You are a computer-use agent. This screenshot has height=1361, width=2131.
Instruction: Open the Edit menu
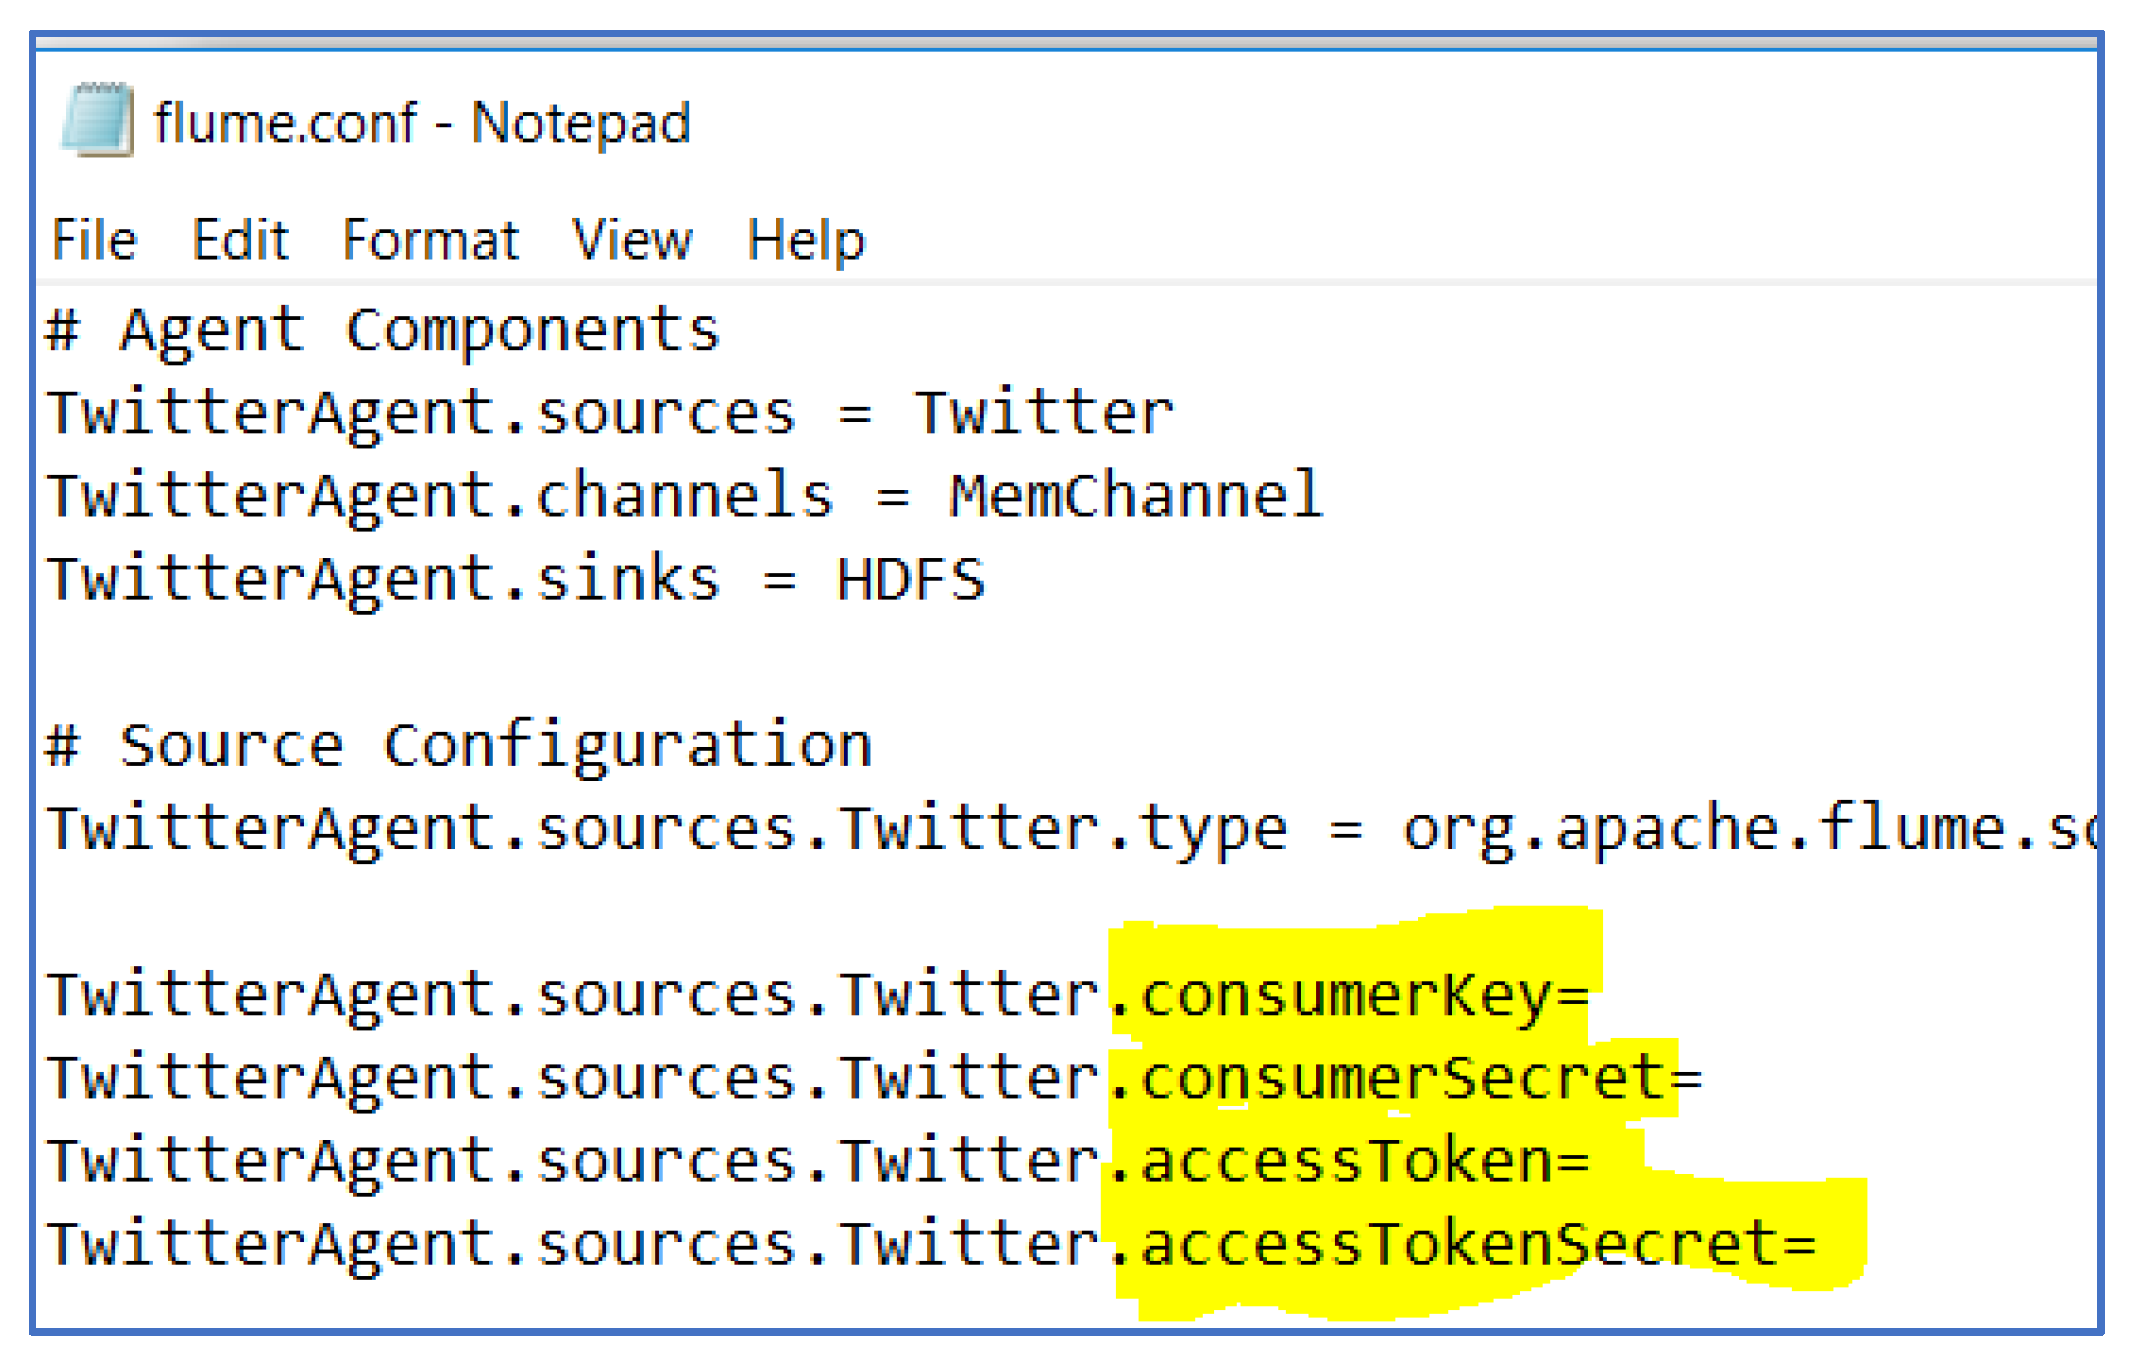pos(240,240)
